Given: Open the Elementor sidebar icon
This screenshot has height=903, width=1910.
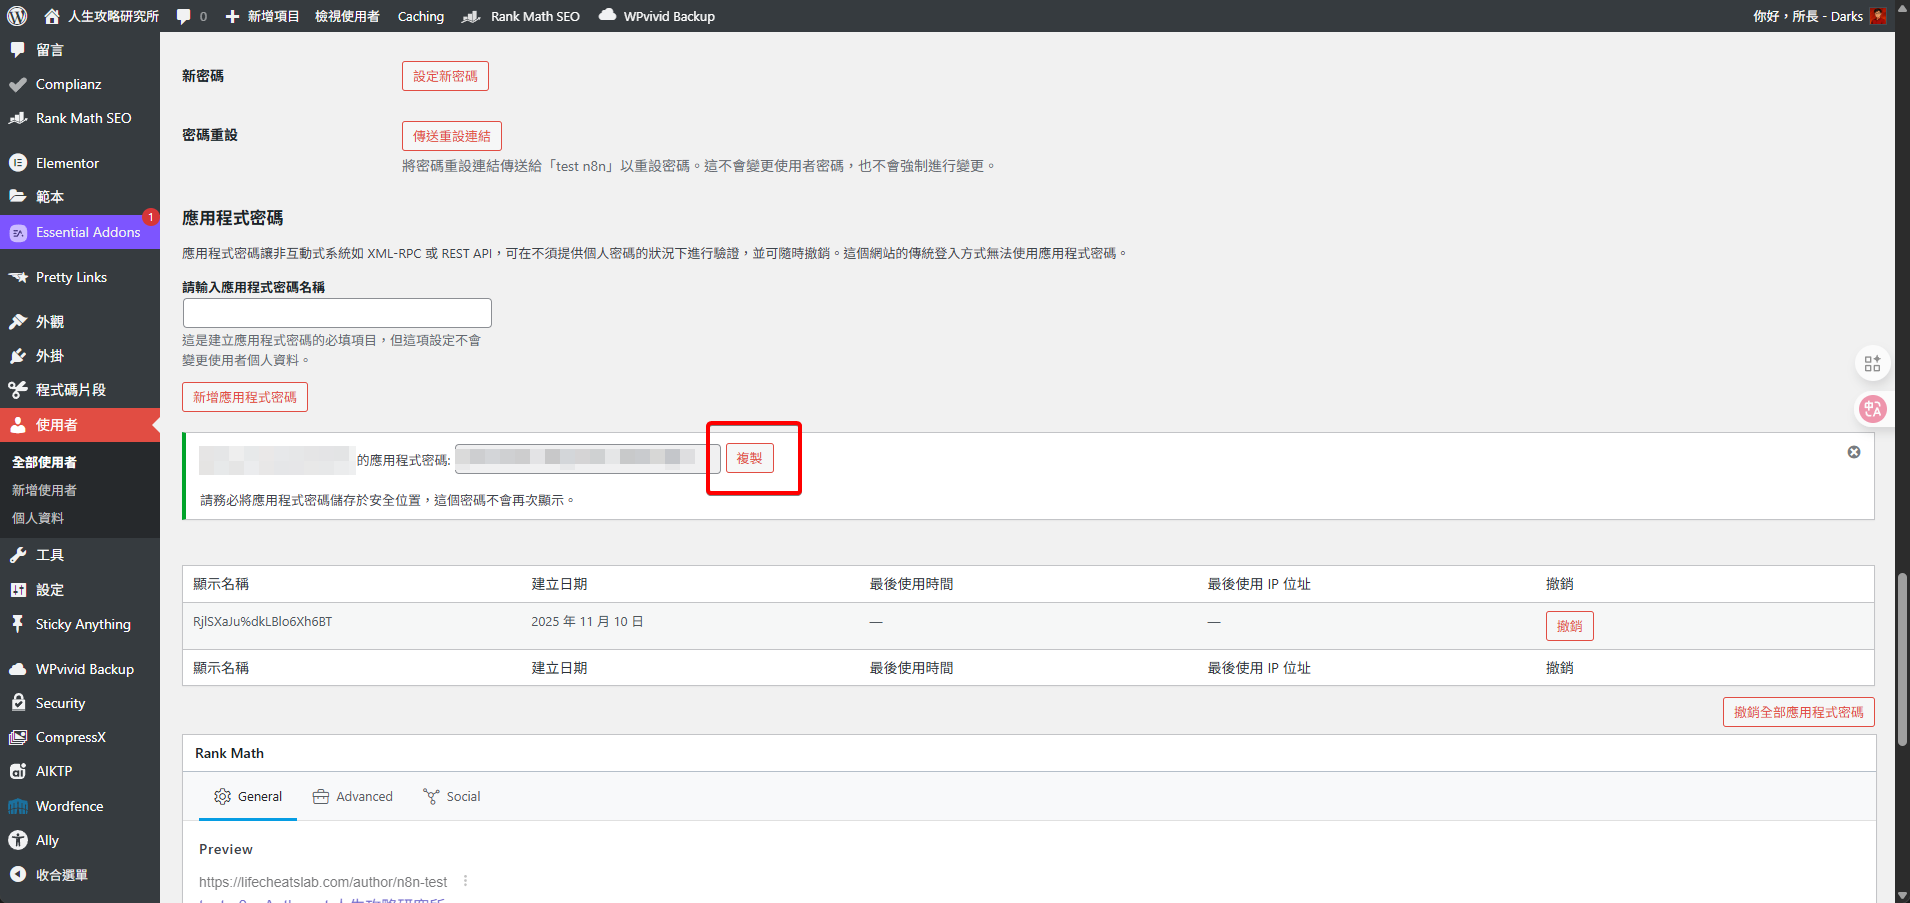Looking at the screenshot, I should pos(20,162).
